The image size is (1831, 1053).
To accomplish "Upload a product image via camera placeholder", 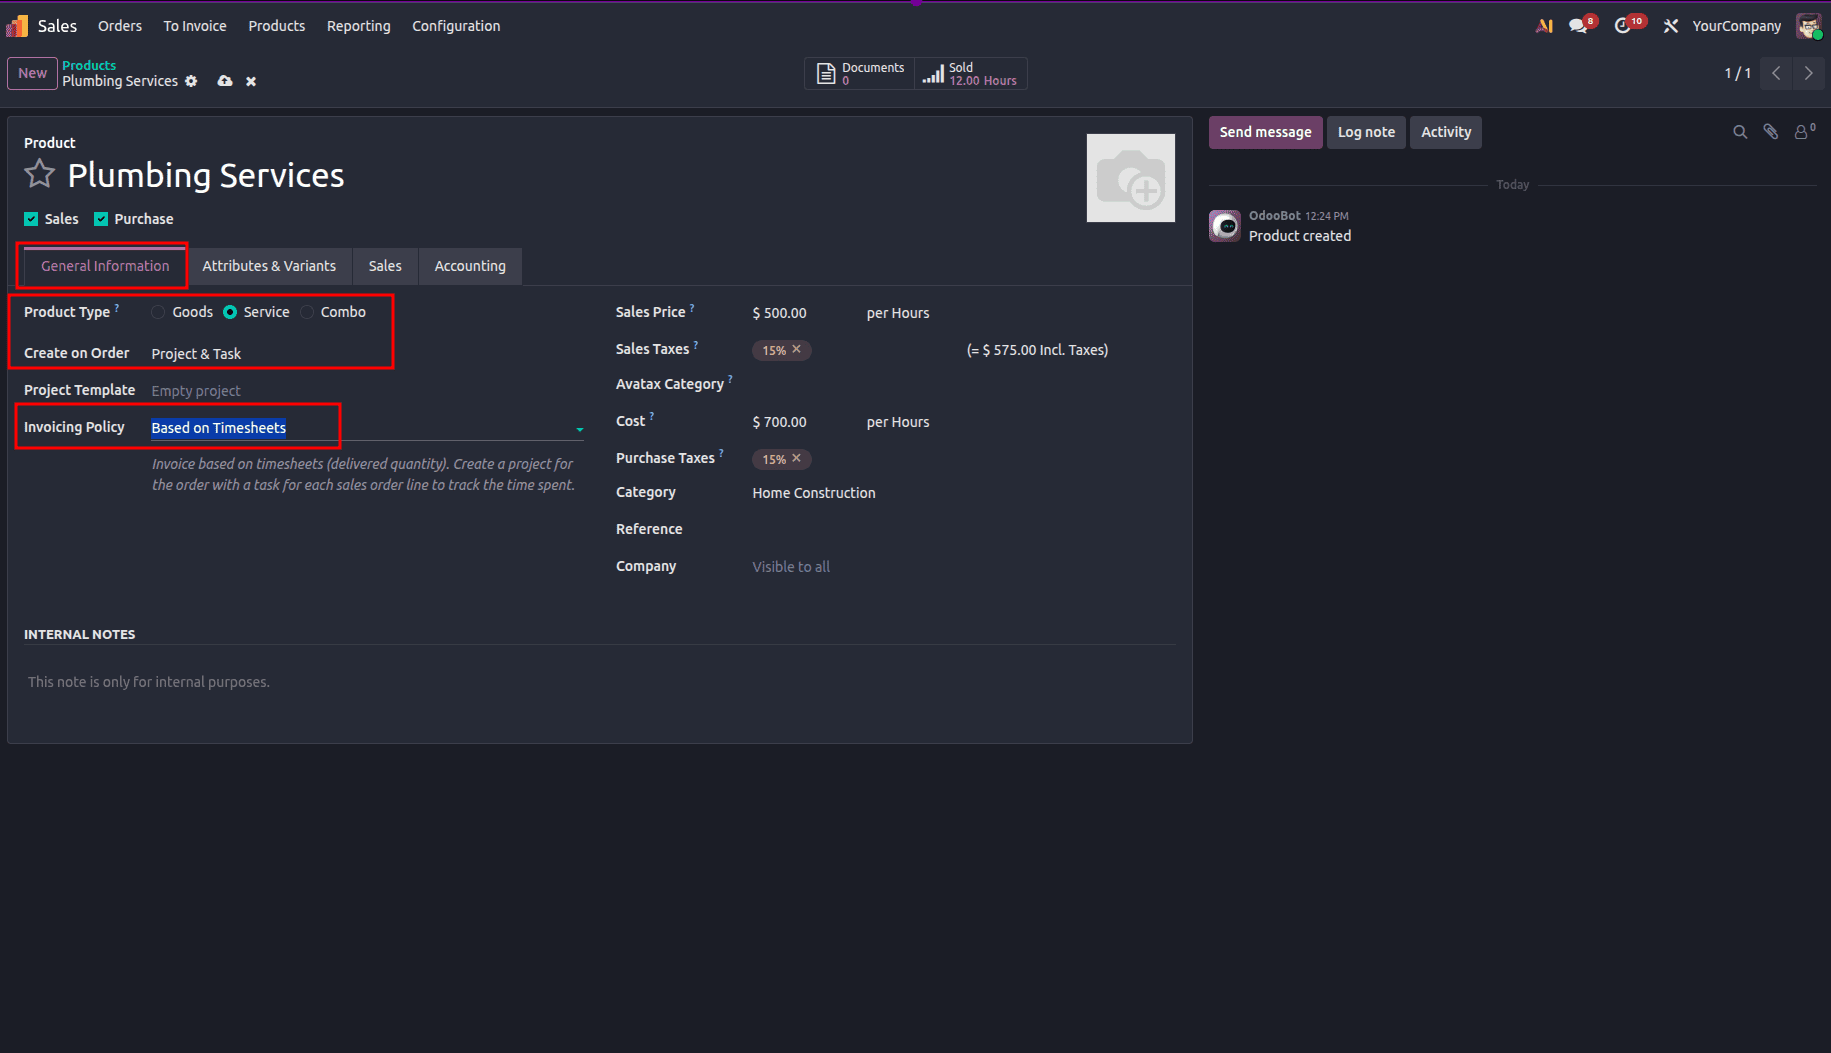I will (1130, 178).
